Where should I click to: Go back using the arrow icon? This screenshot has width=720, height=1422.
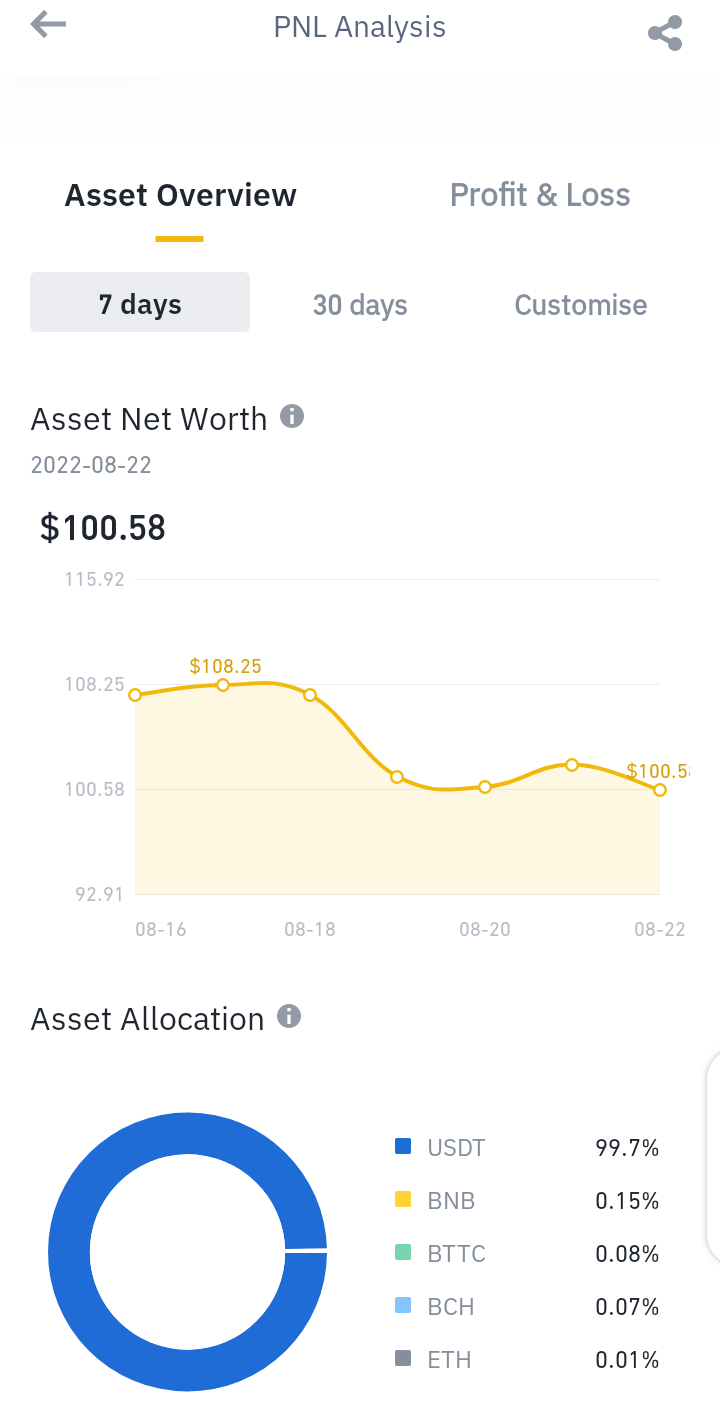tap(47, 24)
